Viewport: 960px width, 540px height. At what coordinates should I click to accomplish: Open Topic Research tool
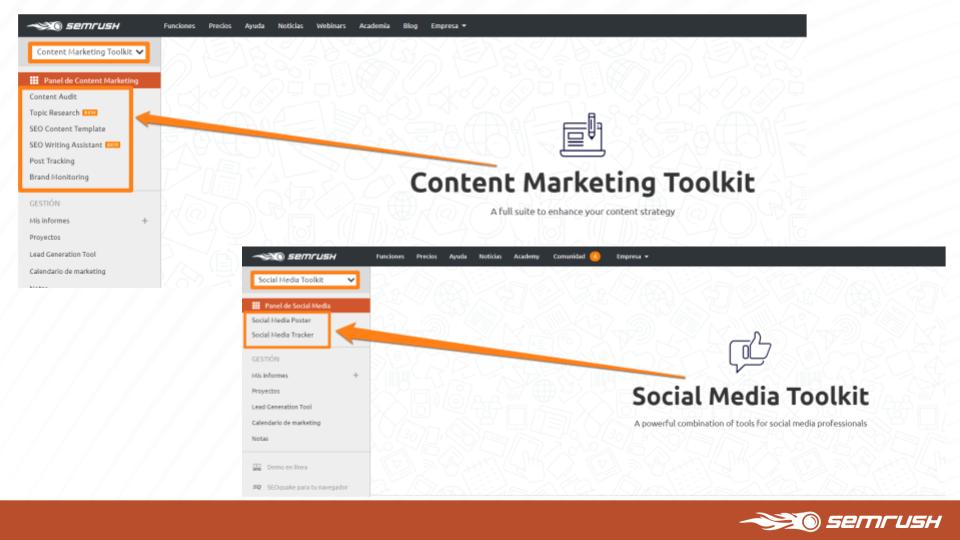pyautogui.click(x=54, y=113)
